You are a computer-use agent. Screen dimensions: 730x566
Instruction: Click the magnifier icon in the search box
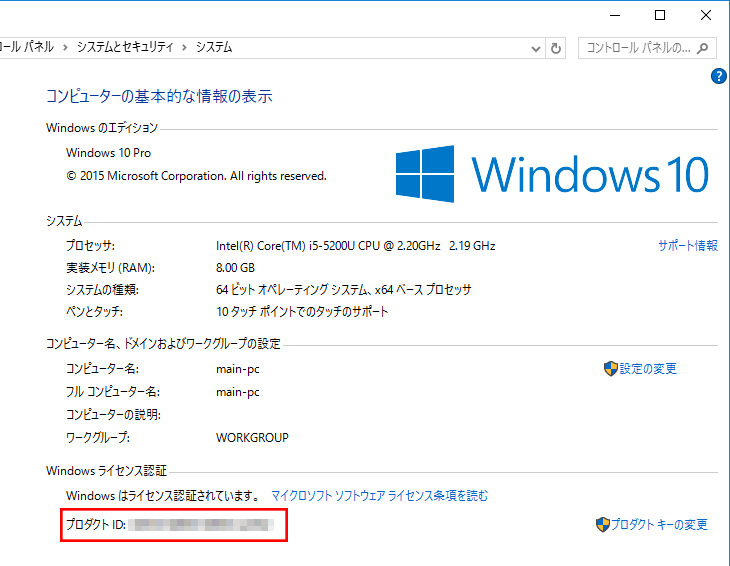coord(704,47)
